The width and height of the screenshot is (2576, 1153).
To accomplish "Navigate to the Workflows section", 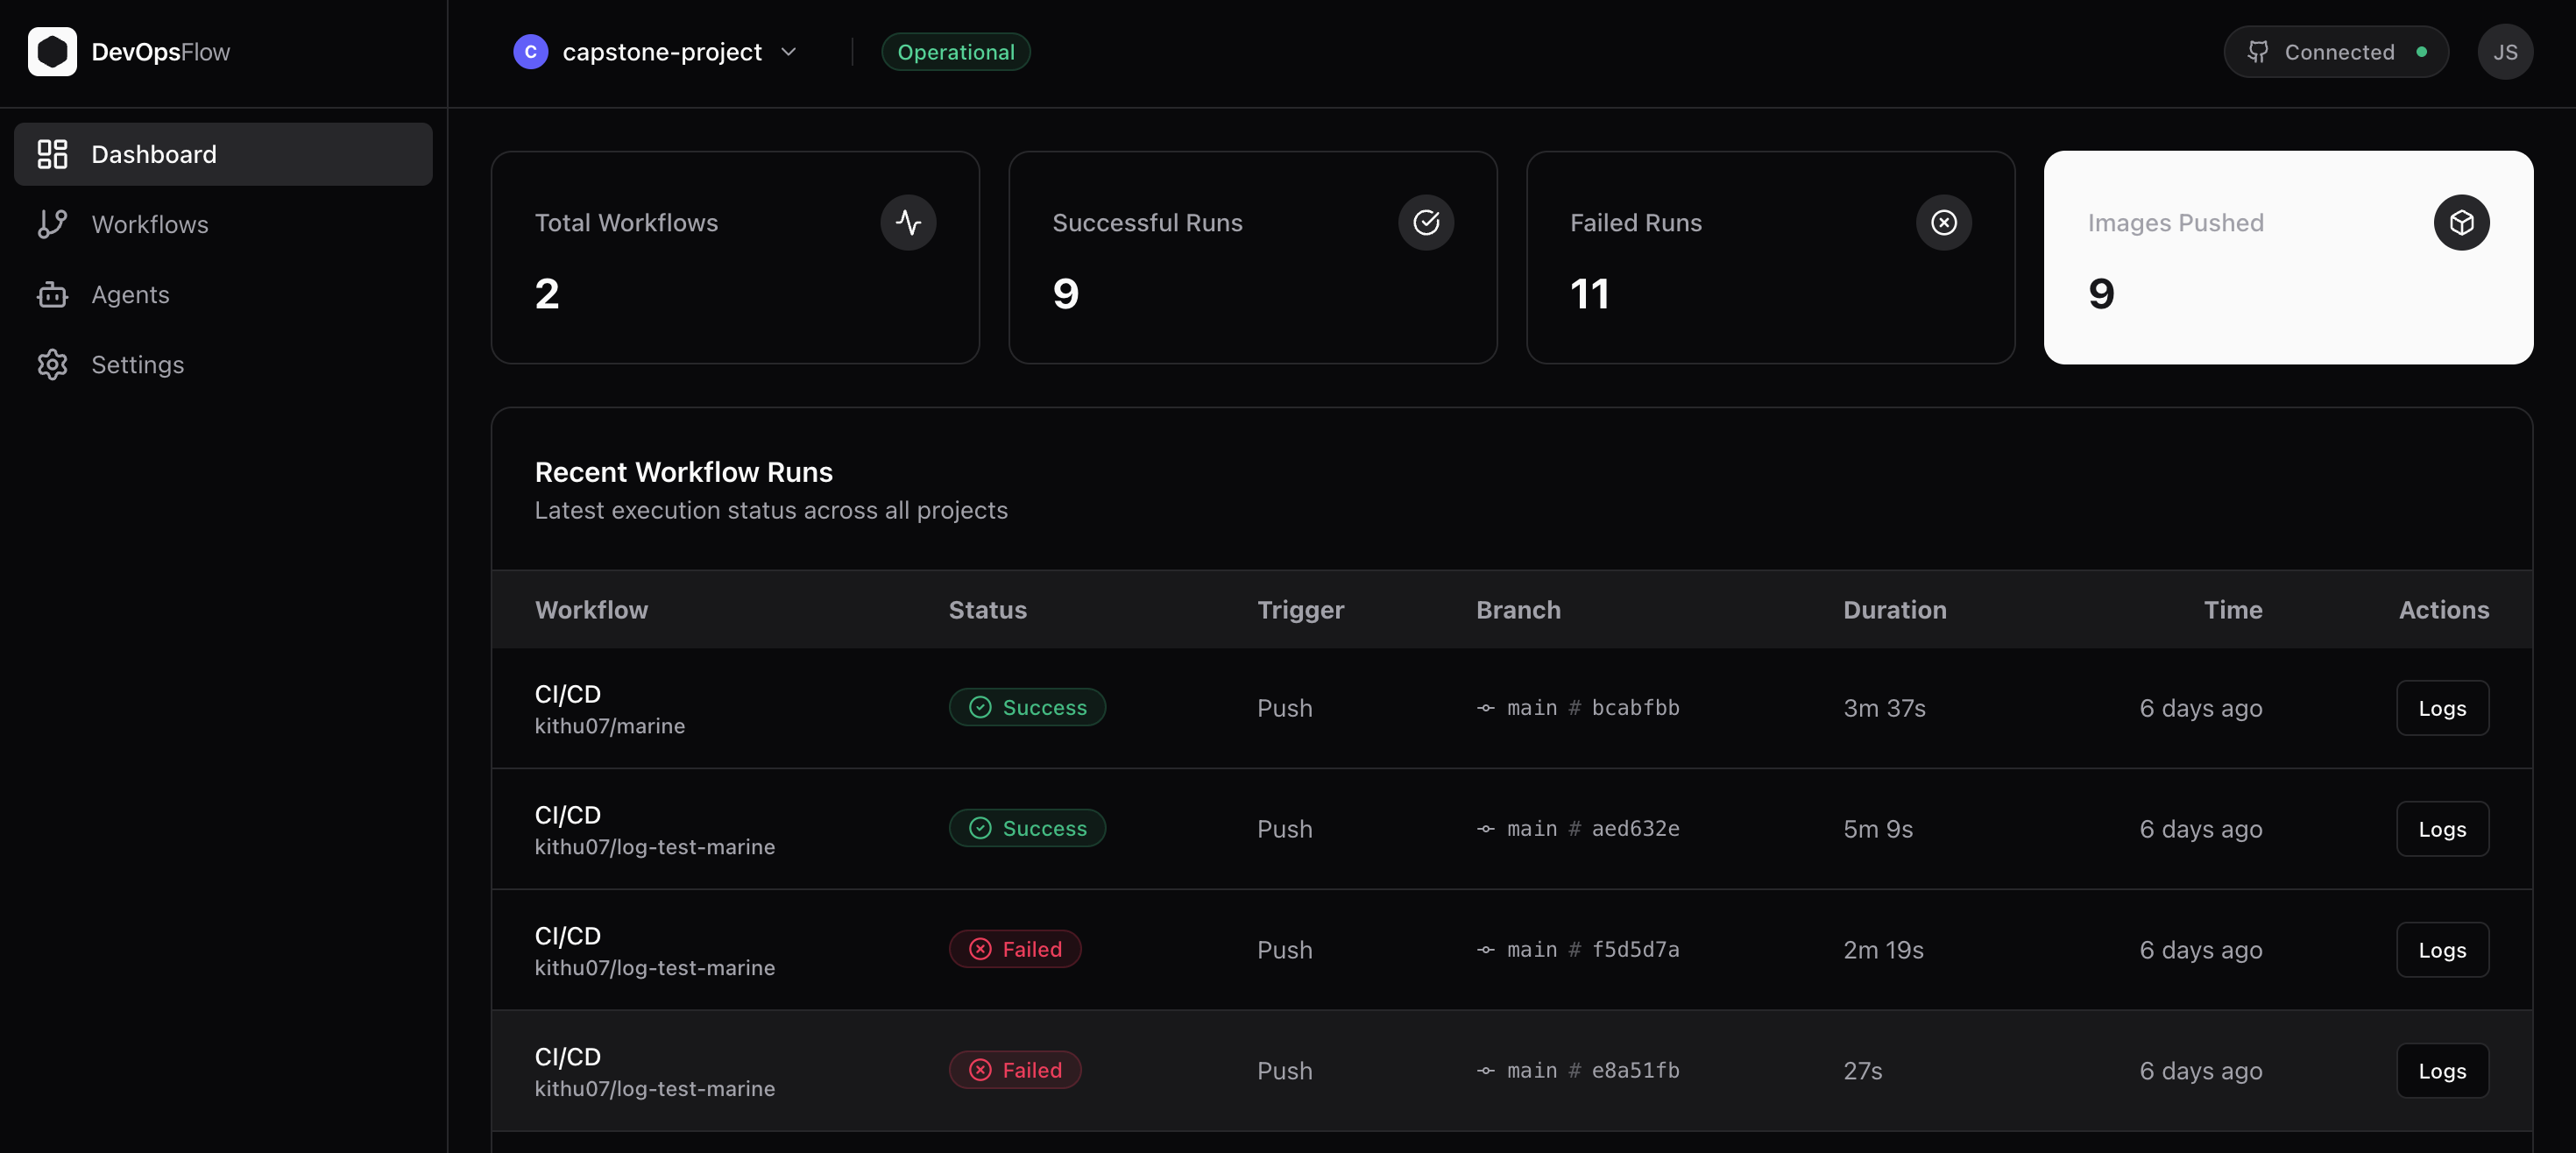I will pyautogui.click(x=150, y=224).
